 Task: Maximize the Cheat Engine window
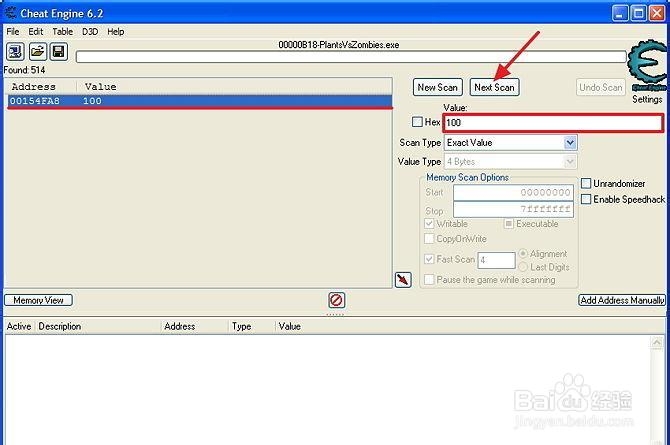click(x=639, y=13)
